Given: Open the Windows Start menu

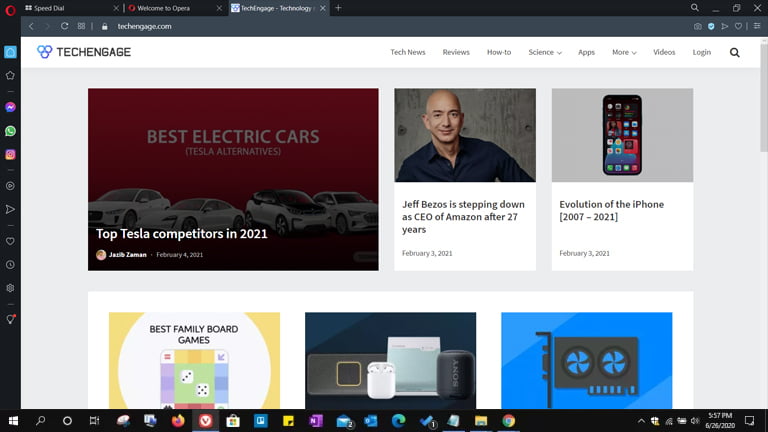Looking at the screenshot, I should tap(13, 421).
